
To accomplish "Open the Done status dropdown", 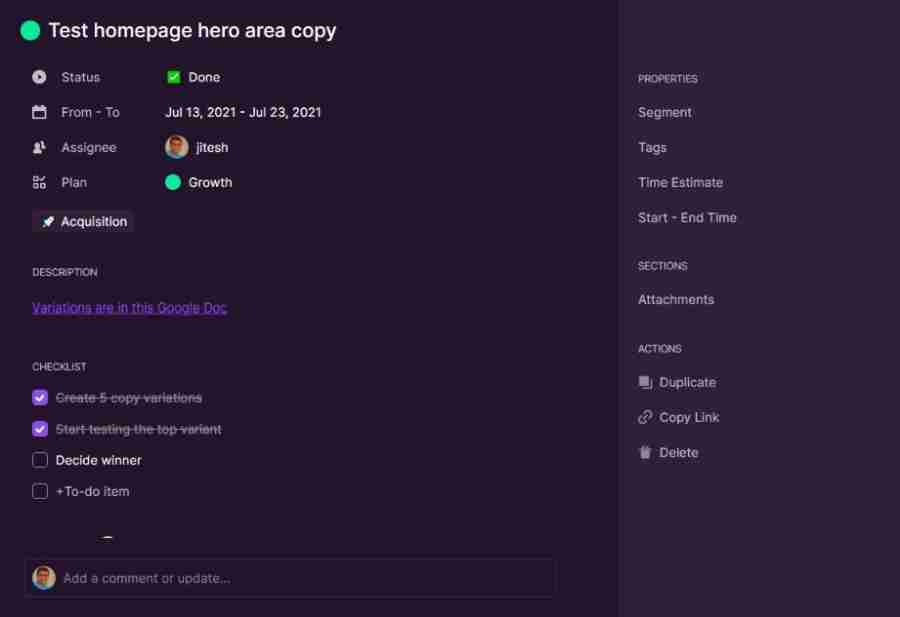I will (x=193, y=77).
